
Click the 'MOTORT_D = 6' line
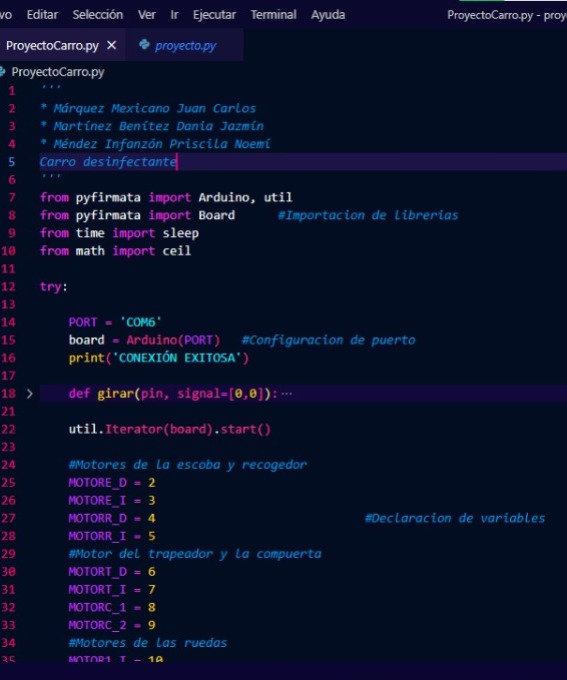[112, 572]
